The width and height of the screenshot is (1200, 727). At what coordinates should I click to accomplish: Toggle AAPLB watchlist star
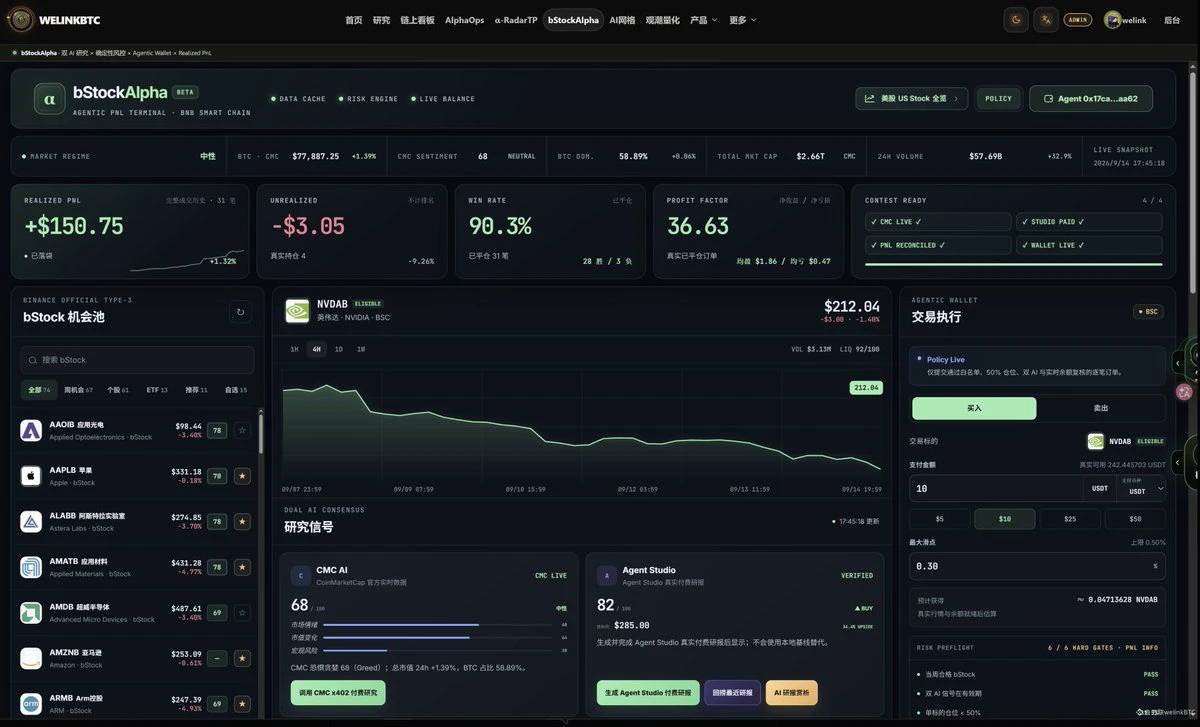pos(241,476)
